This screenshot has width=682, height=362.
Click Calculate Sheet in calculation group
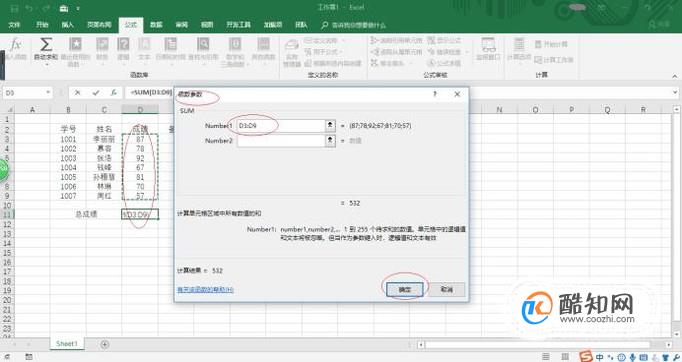point(554,60)
